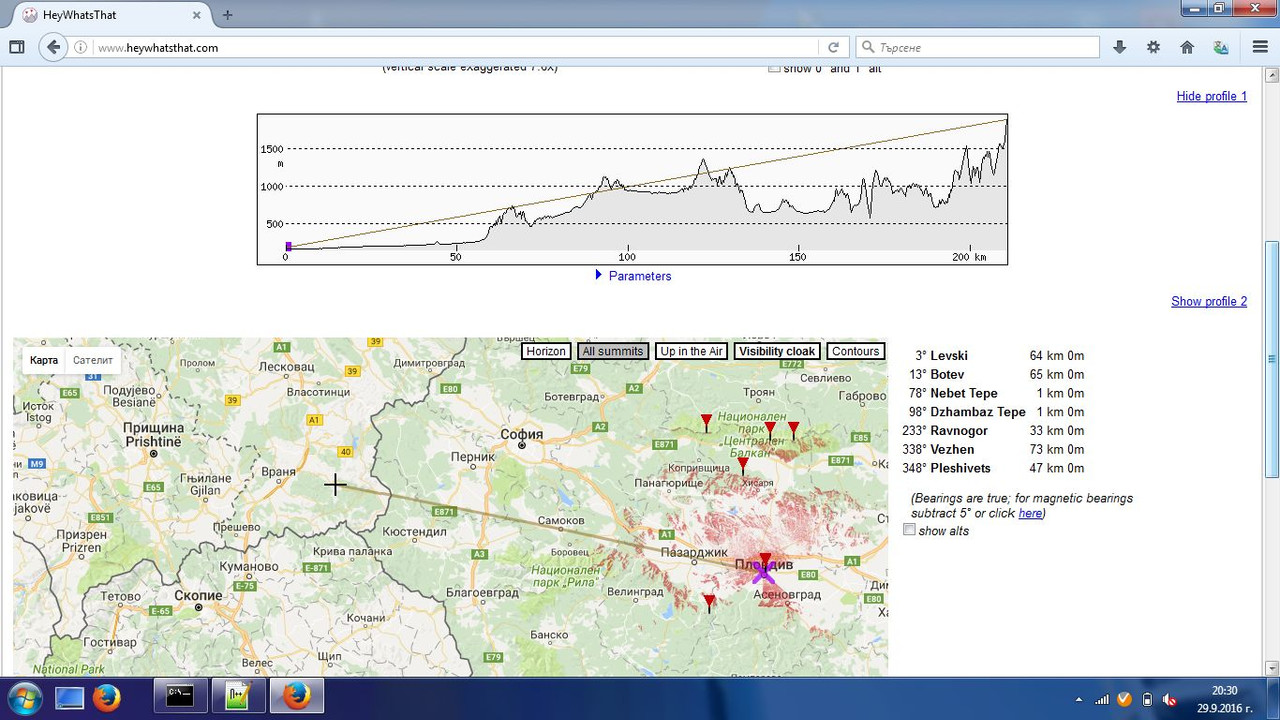Toggle the Visibility cloak overlay
The image size is (1280, 720).
(x=777, y=351)
